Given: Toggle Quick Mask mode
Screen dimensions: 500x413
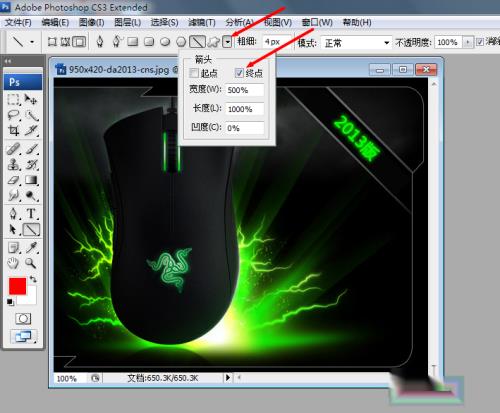Looking at the screenshot, I should (23, 319).
